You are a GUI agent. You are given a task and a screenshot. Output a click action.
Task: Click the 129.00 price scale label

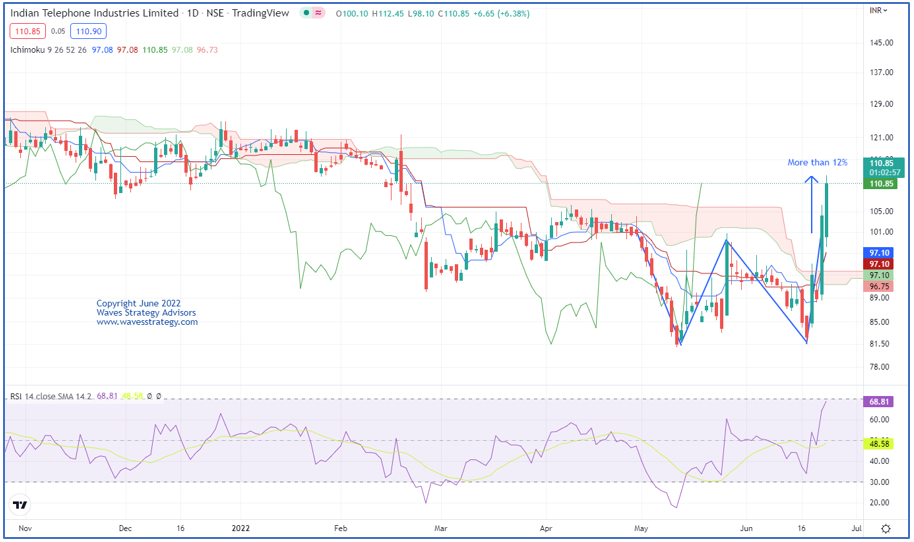[881, 104]
